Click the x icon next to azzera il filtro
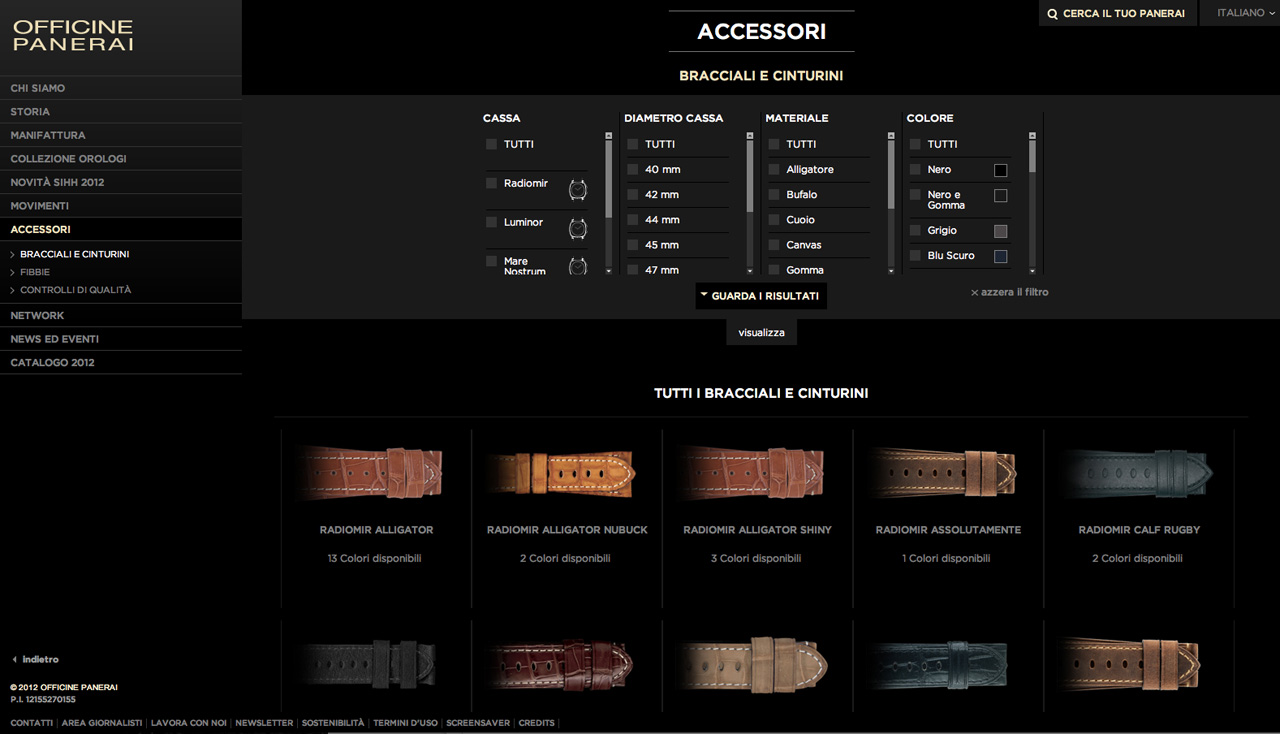This screenshot has height=734, width=1280. pos(974,293)
